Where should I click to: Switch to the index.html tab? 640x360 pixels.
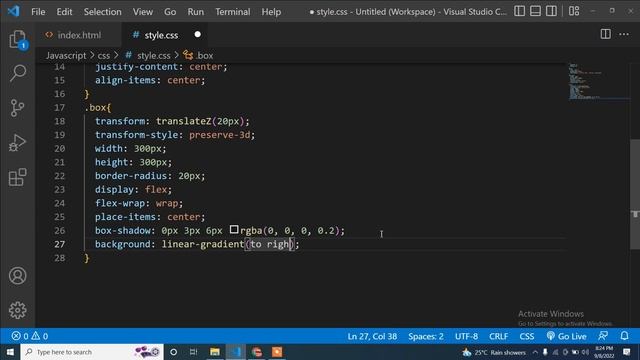78,35
